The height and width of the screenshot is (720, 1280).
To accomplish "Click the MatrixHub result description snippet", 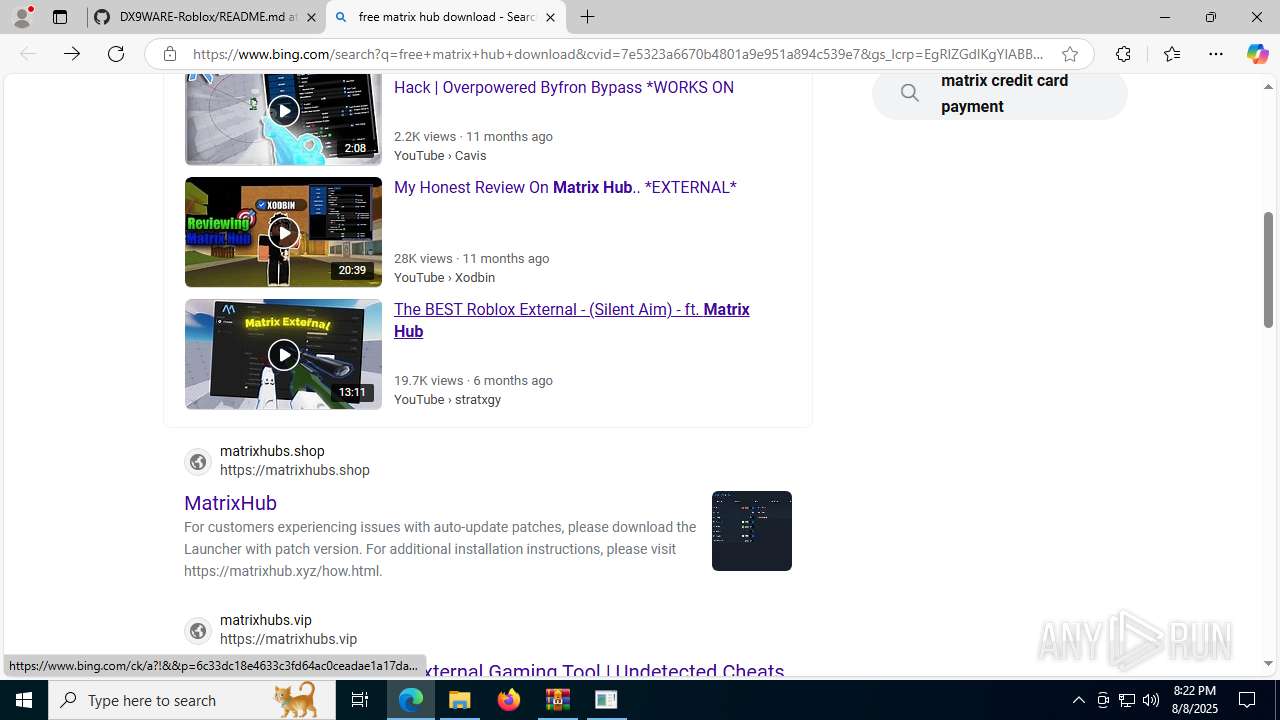I will 440,549.
